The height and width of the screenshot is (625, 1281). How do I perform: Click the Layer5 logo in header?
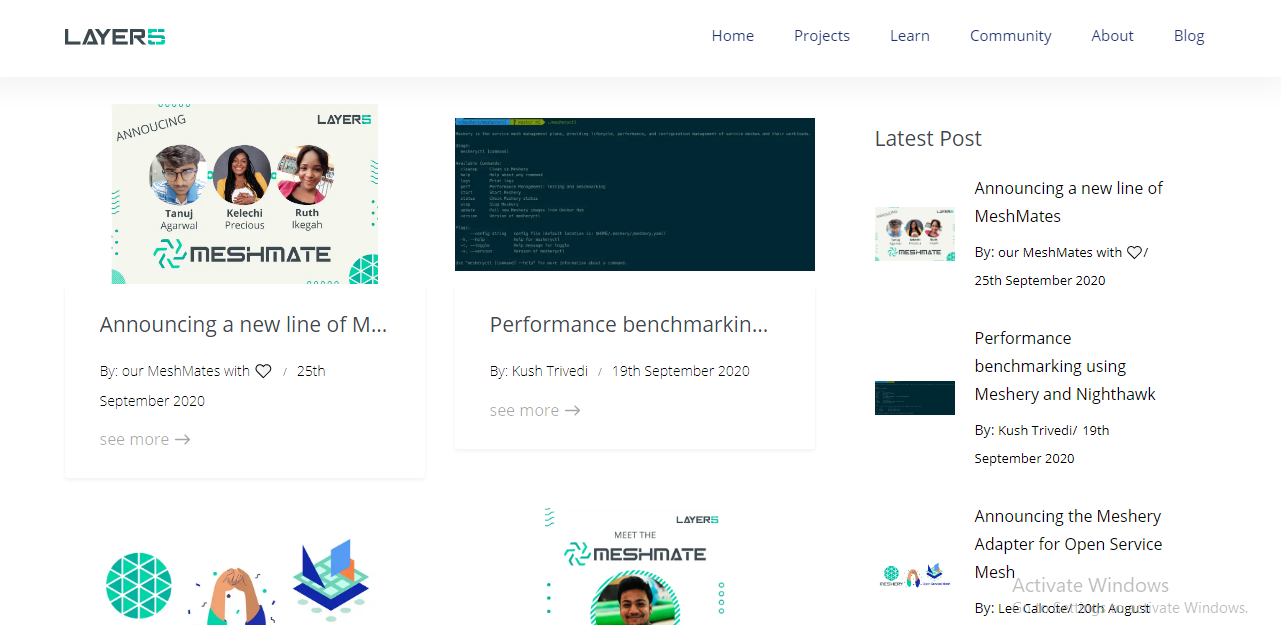115,37
